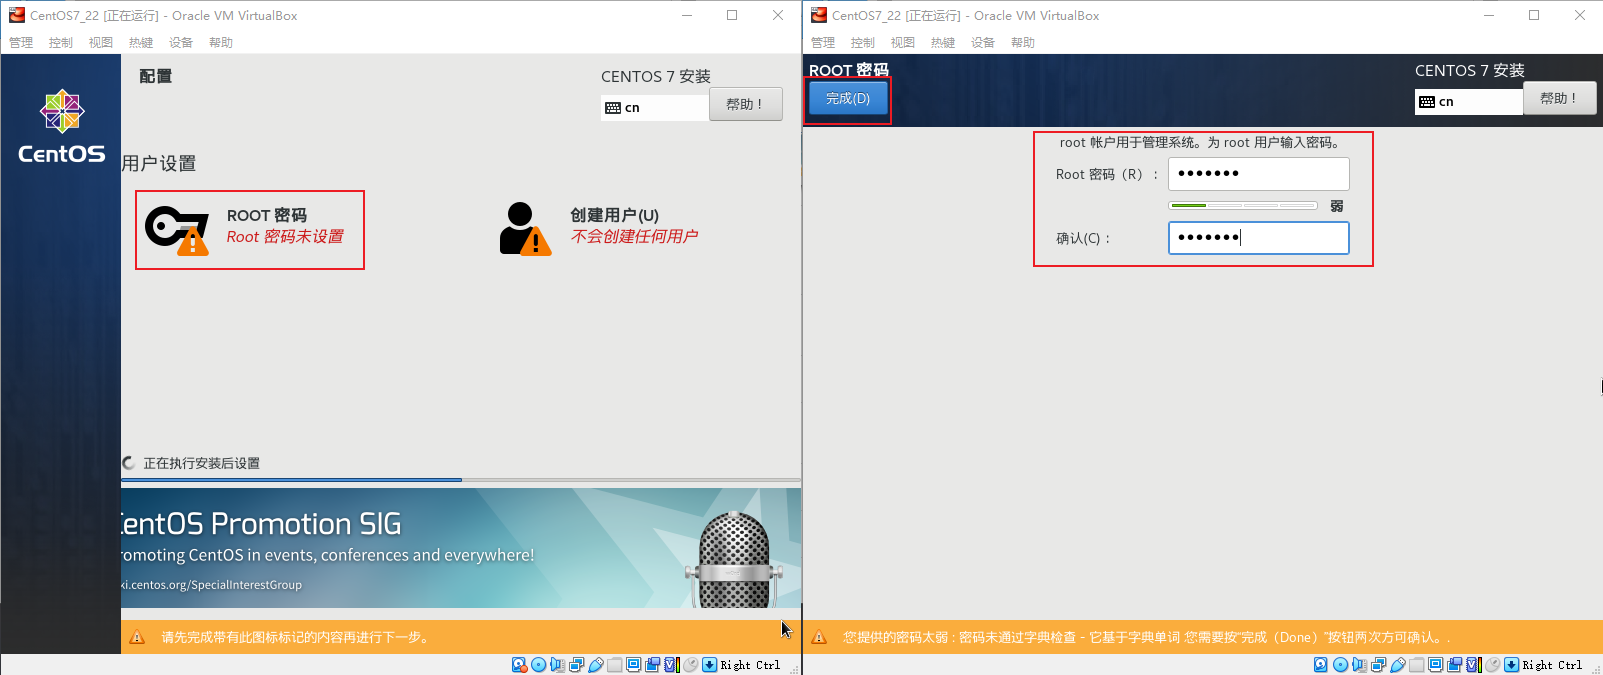This screenshot has width=1603, height=675.
Task: Open 热键 menu in right window
Action: [x=943, y=43]
